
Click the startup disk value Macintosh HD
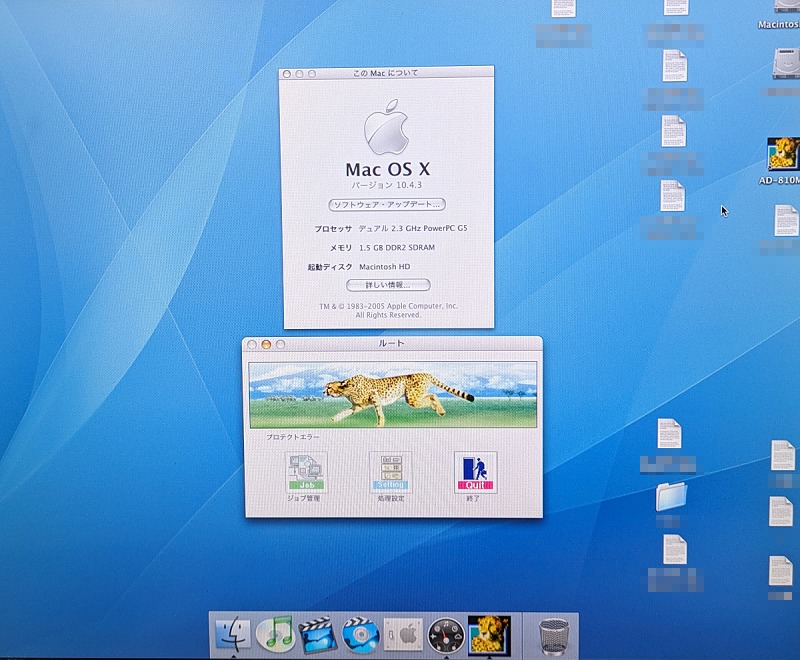point(385,267)
